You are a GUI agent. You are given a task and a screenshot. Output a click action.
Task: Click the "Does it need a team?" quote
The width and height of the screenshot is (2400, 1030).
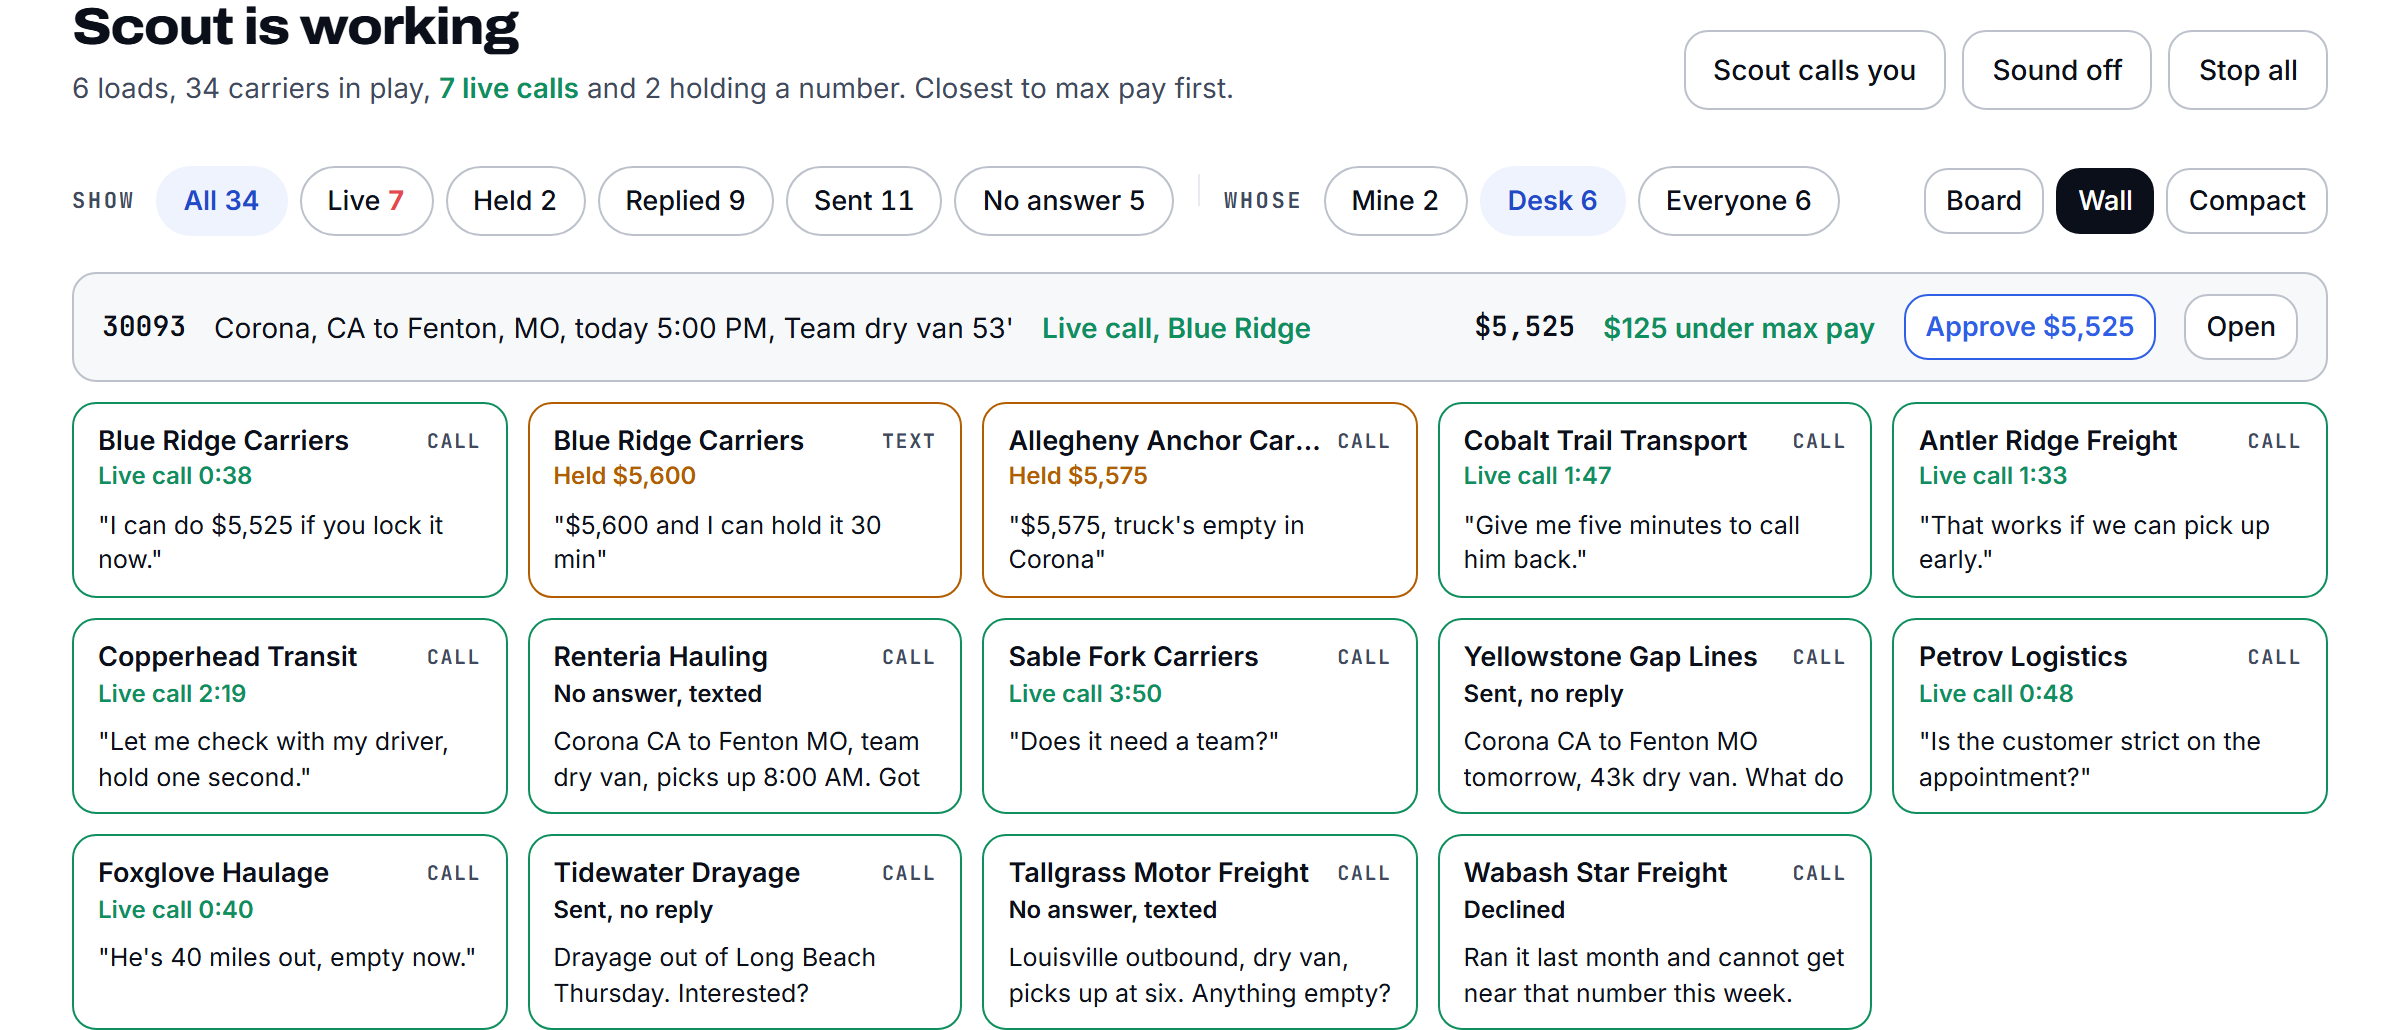pyautogui.click(x=1143, y=741)
